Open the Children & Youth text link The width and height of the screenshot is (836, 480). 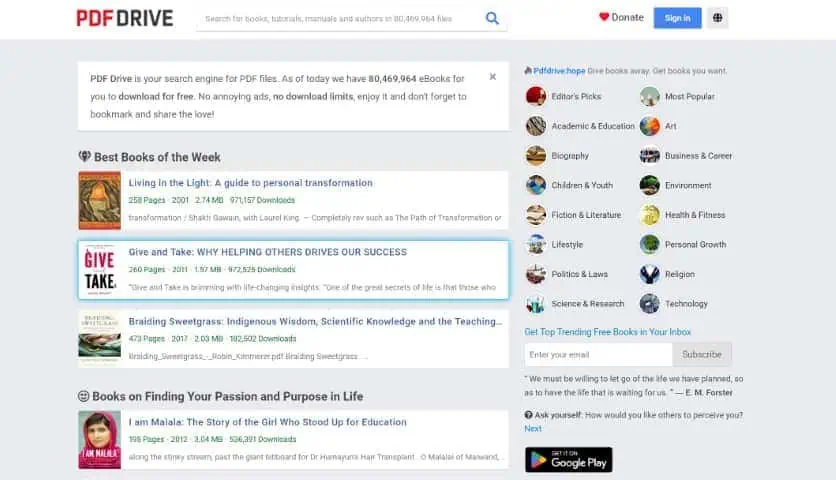pos(582,186)
